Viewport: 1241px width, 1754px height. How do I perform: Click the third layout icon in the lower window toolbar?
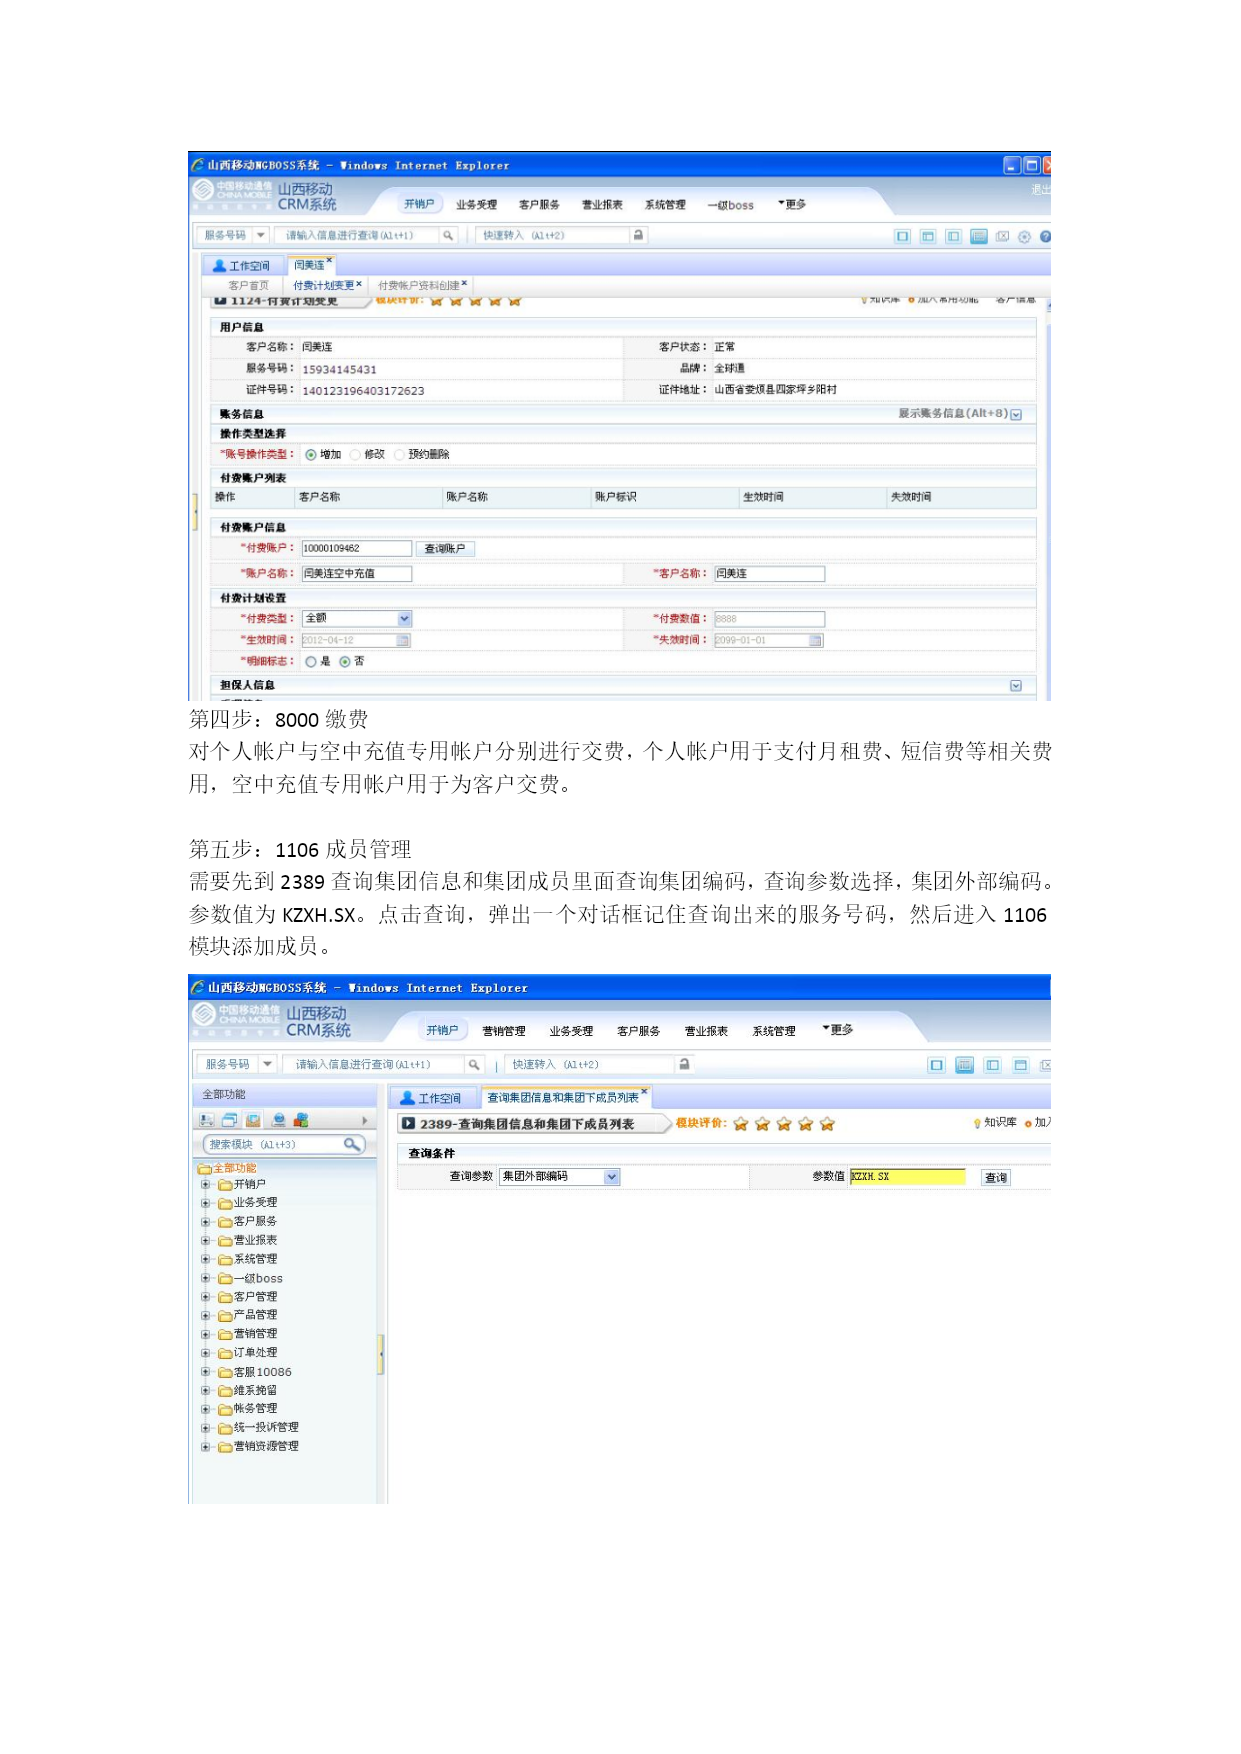tap(993, 1065)
